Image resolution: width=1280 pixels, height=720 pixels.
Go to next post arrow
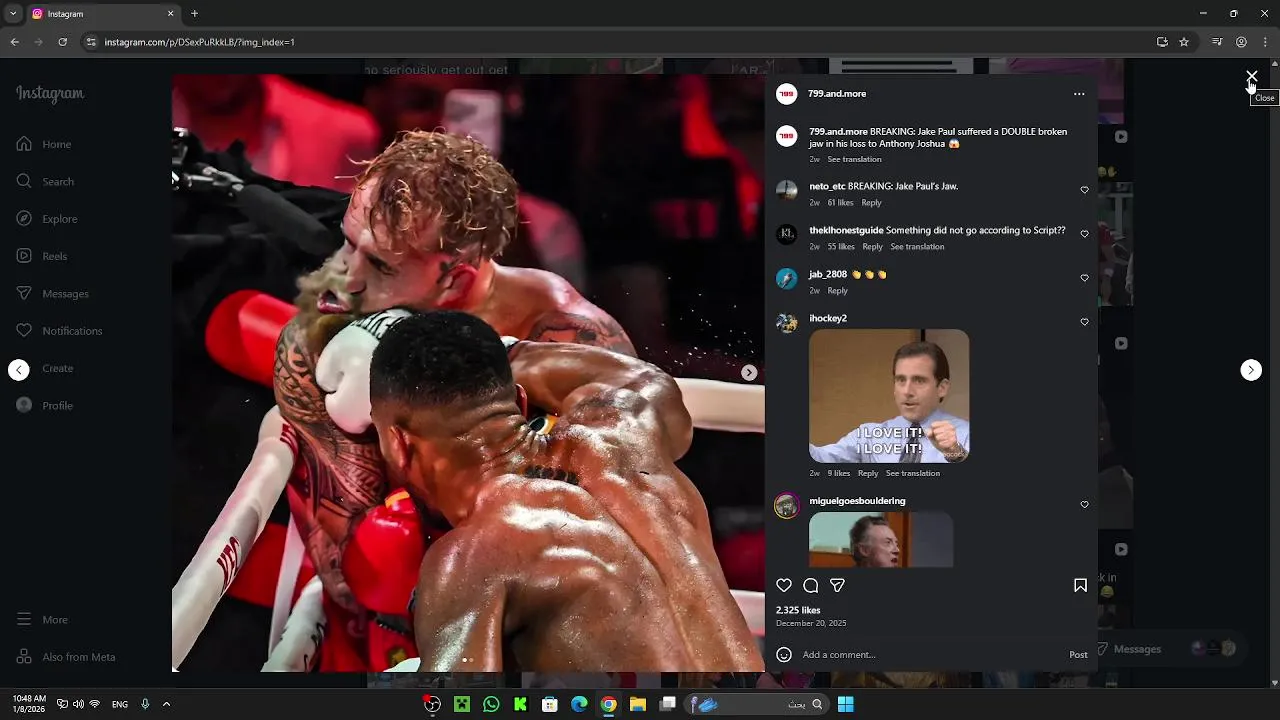pos(1251,370)
